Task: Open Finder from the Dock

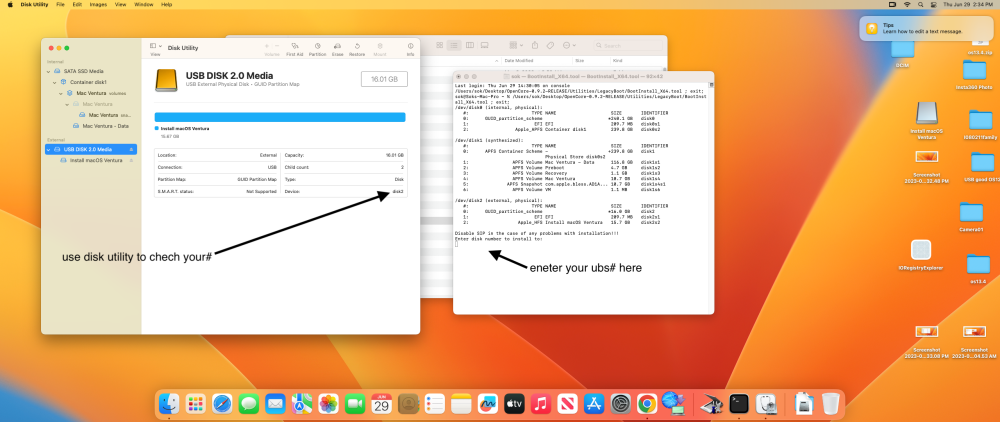Action: (x=169, y=404)
